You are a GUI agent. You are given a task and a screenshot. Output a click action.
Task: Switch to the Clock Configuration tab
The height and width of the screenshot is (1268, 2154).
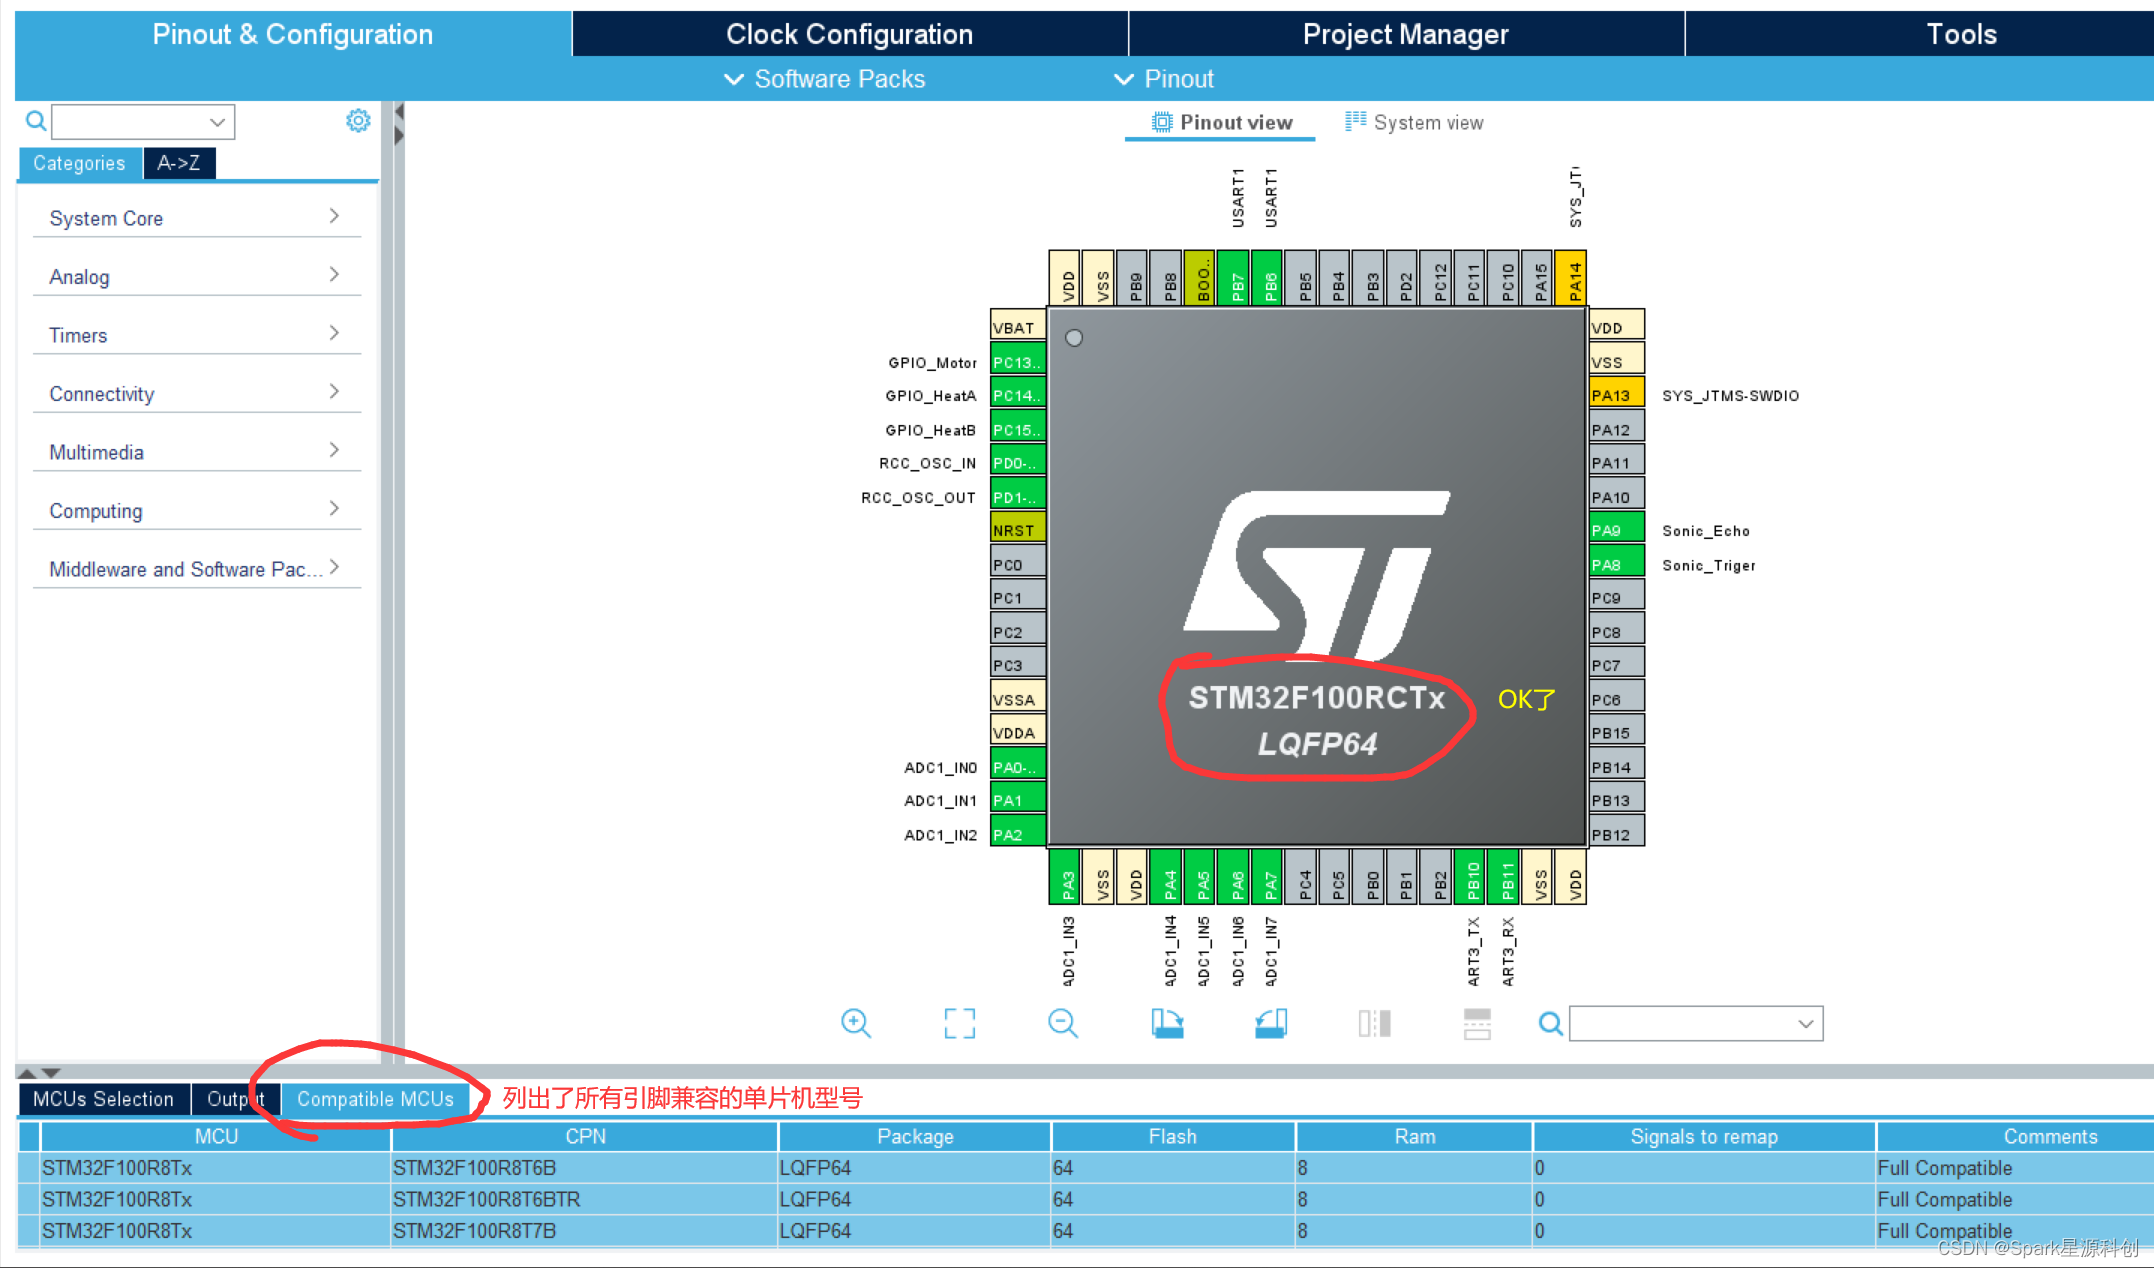(x=849, y=33)
